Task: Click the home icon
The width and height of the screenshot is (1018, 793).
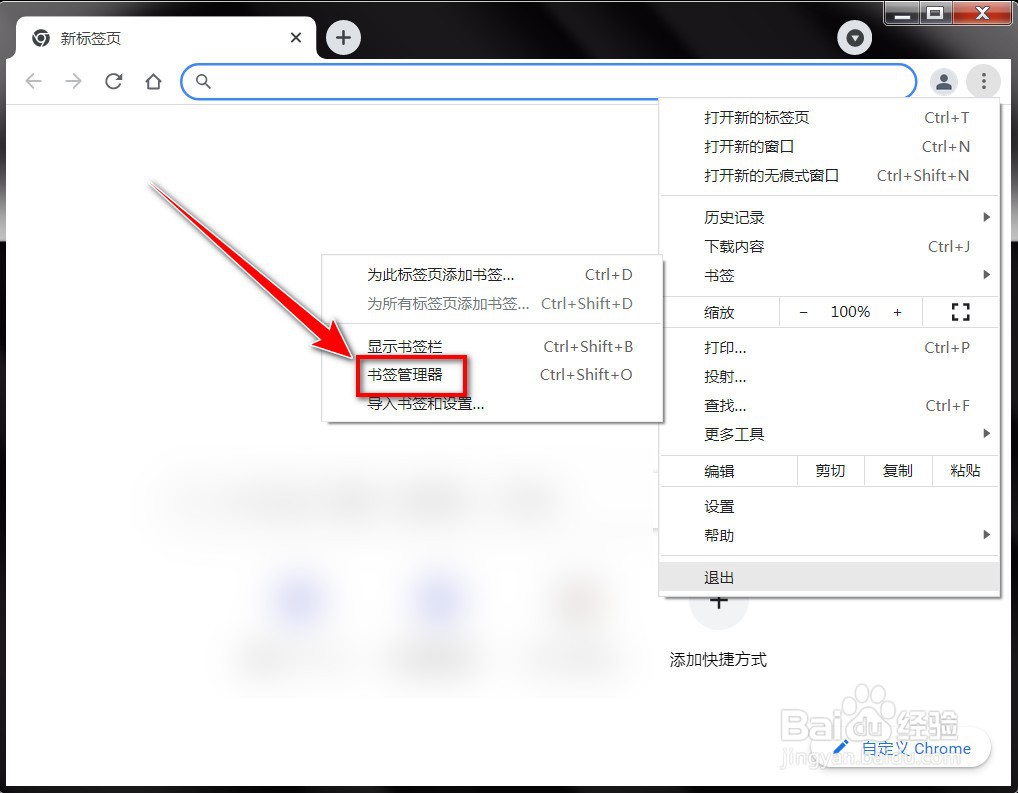Action: tap(153, 81)
